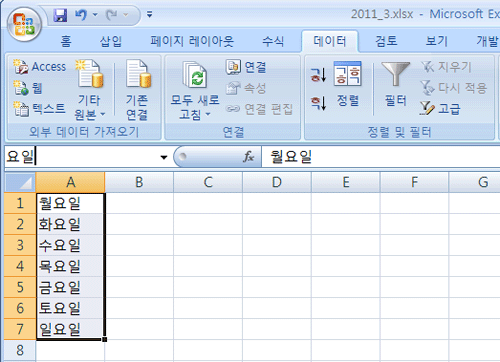
Task: Expand the Name Box dropdown arrow
Action: (x=164, y=157)
